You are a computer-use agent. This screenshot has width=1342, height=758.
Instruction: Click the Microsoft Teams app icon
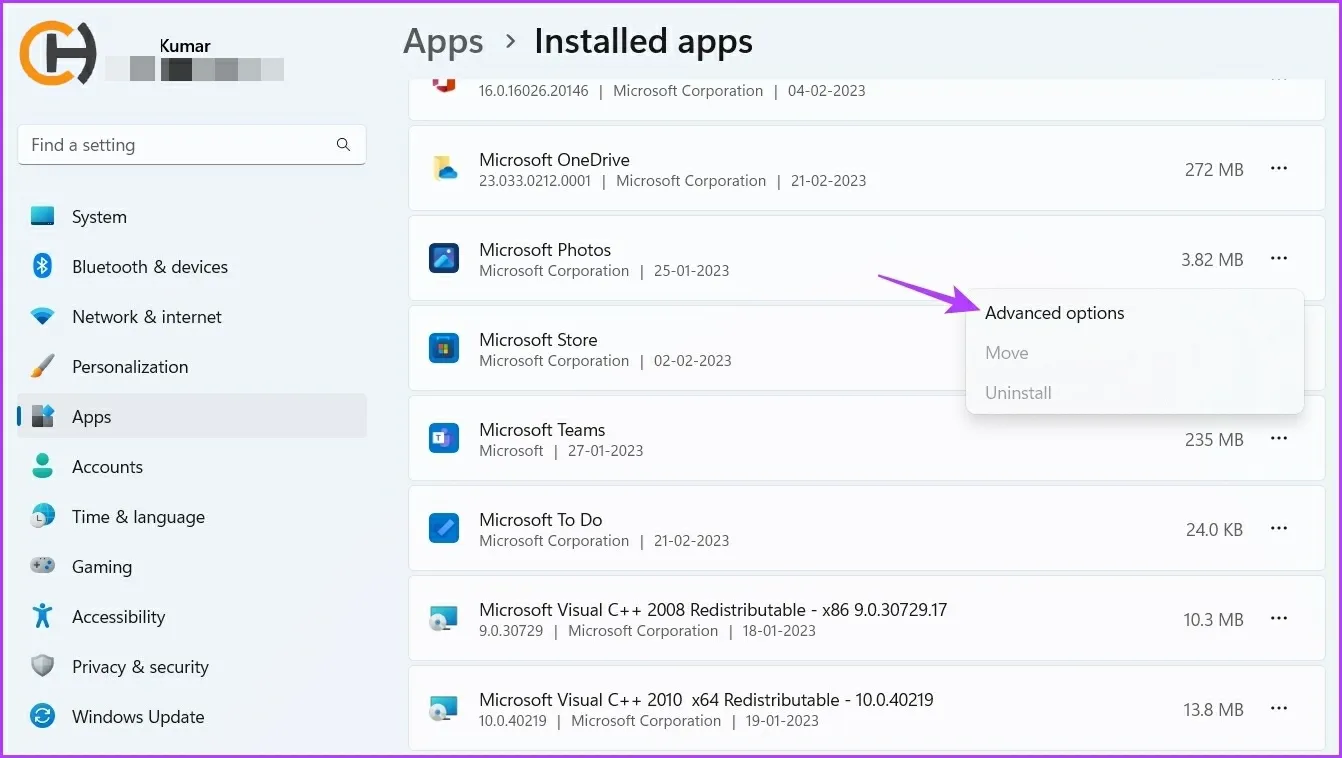click(444, 439)
